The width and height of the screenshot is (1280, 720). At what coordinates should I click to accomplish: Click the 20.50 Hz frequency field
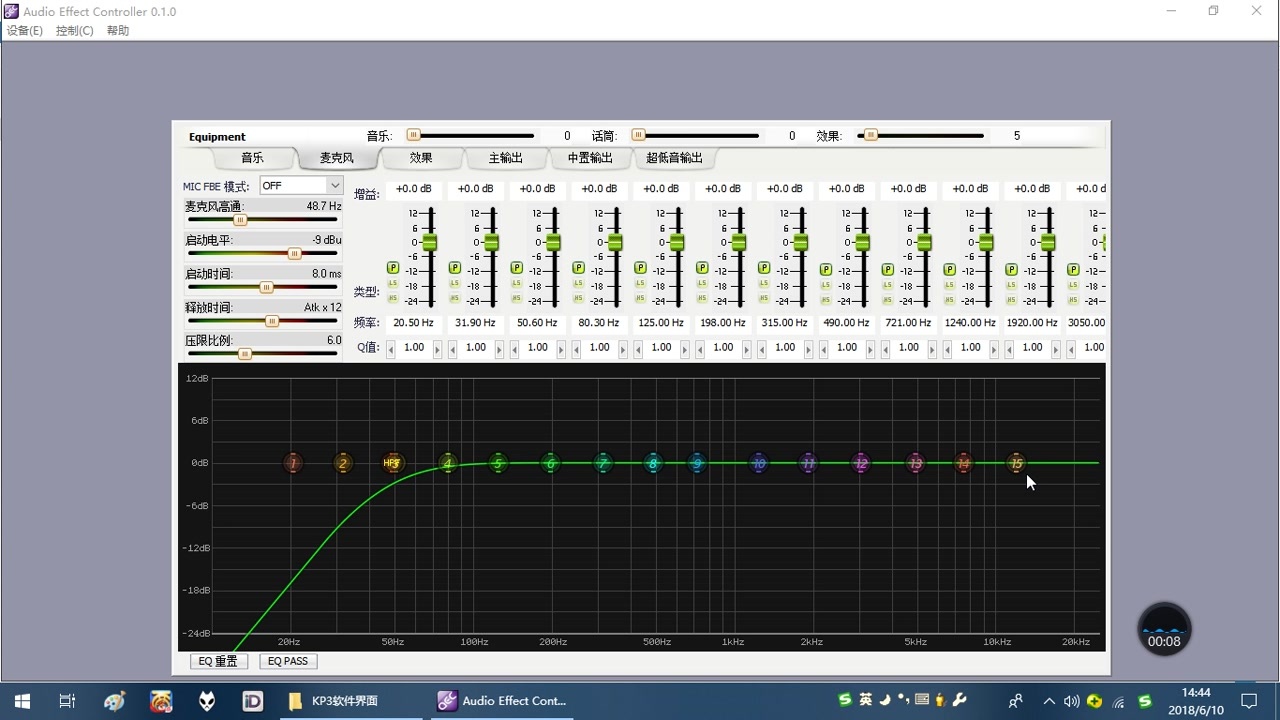(414, 323)
